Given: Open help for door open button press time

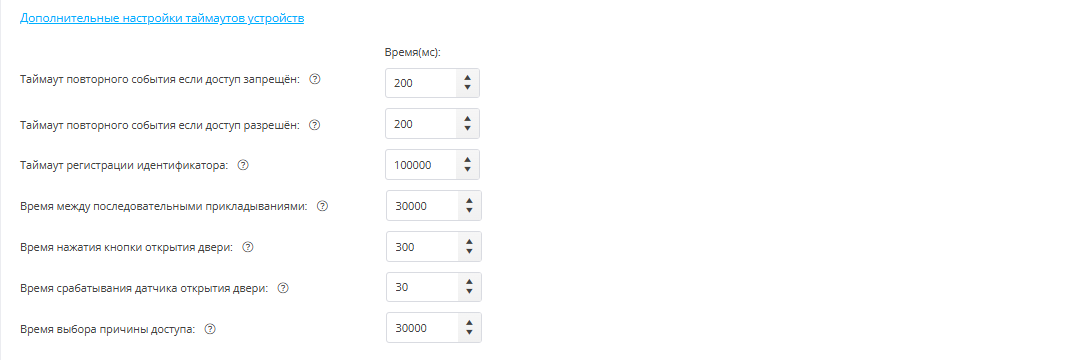Looking at the screenshot, I should pos(248,247).
